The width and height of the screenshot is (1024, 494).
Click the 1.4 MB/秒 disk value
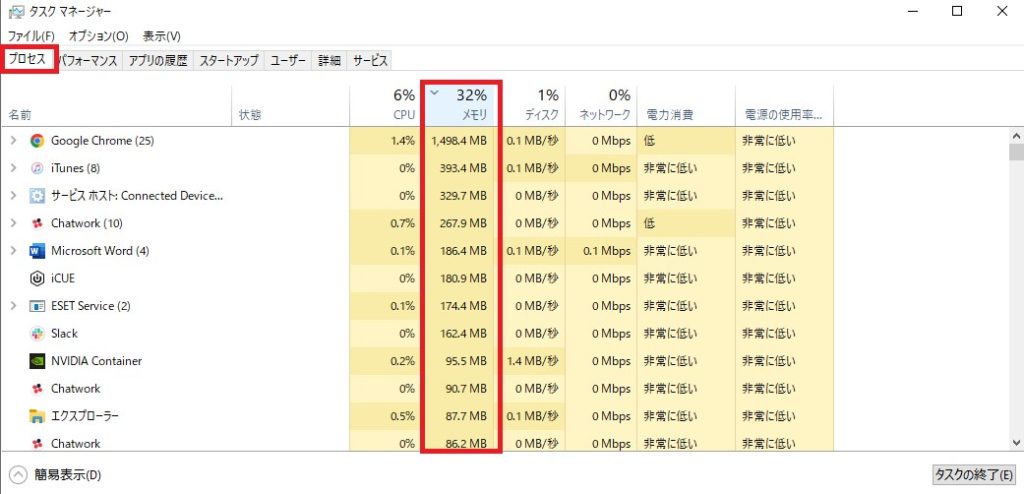coord(532,361)
